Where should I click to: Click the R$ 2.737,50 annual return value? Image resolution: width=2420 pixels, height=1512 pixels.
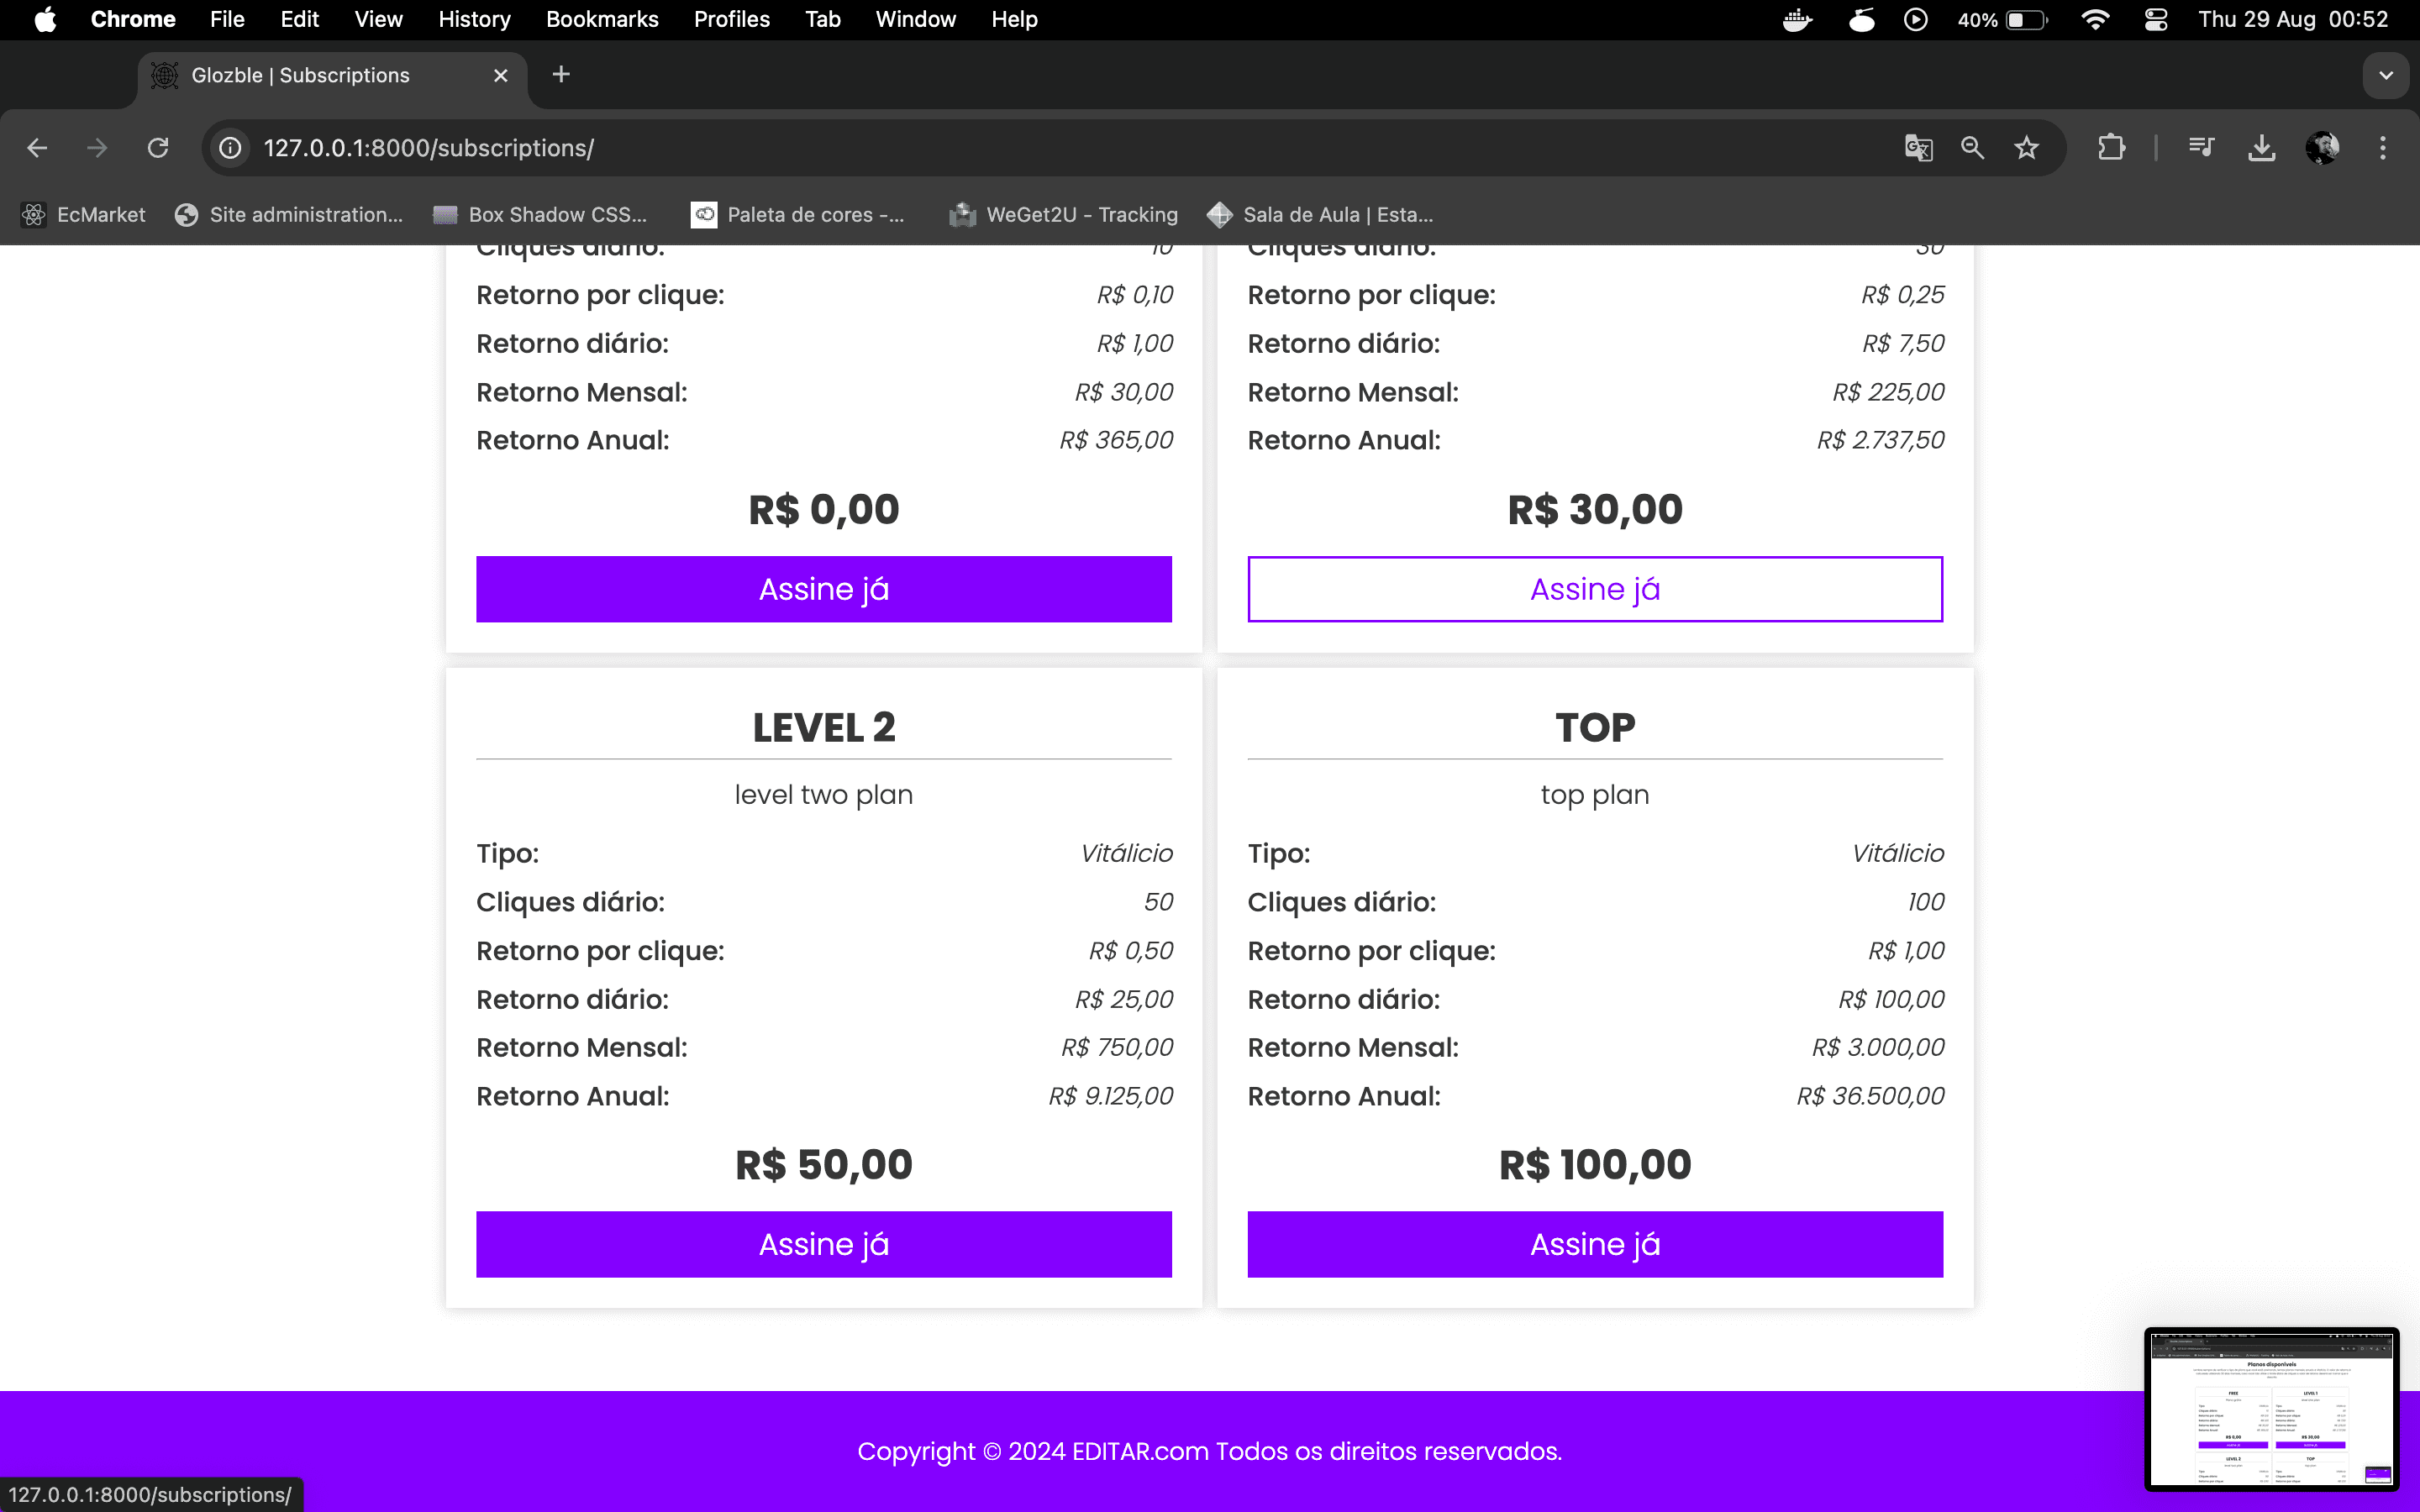1880,440
